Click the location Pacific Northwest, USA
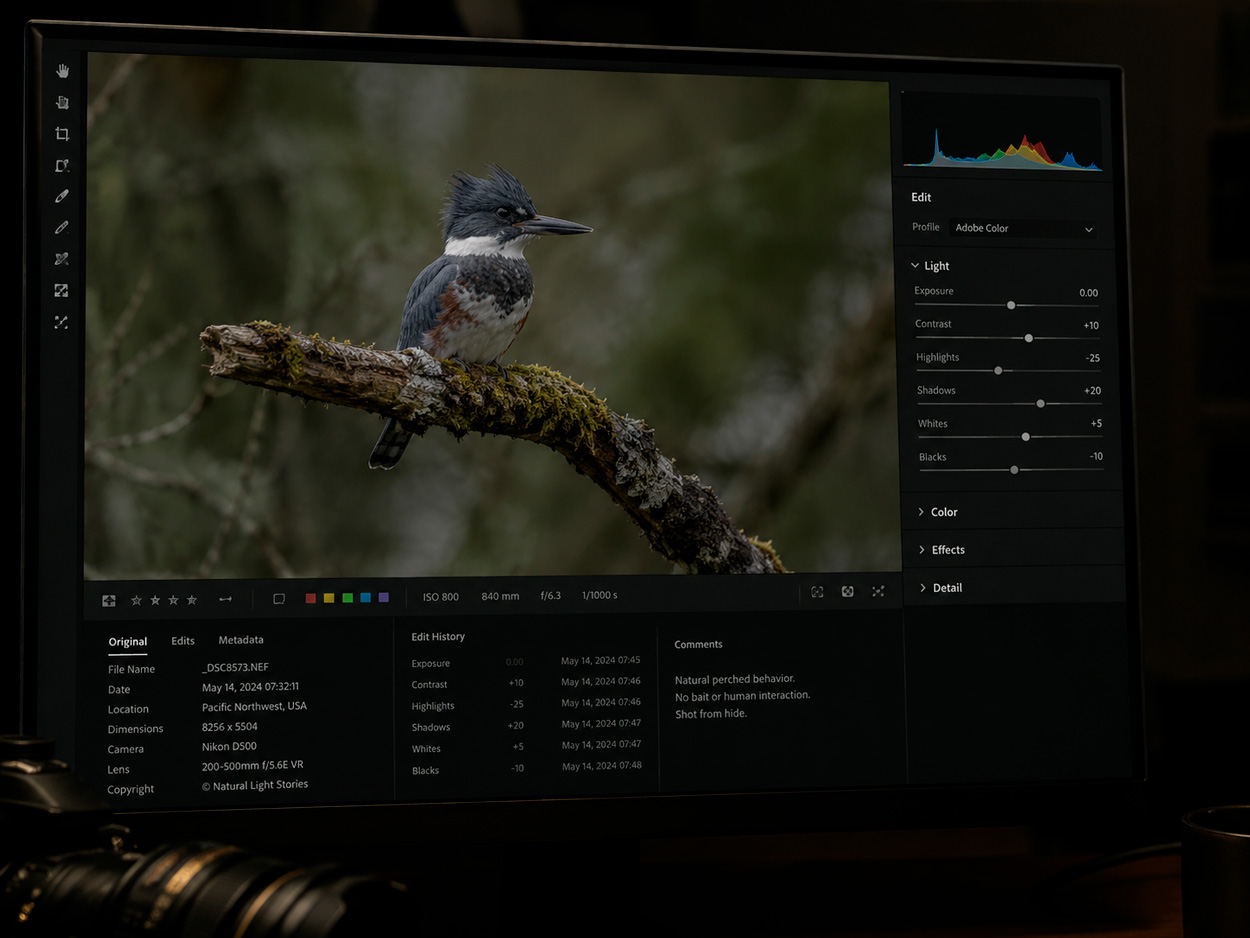Image resolution: width=1250 pixels, height=938 pixels. [254, 706]
